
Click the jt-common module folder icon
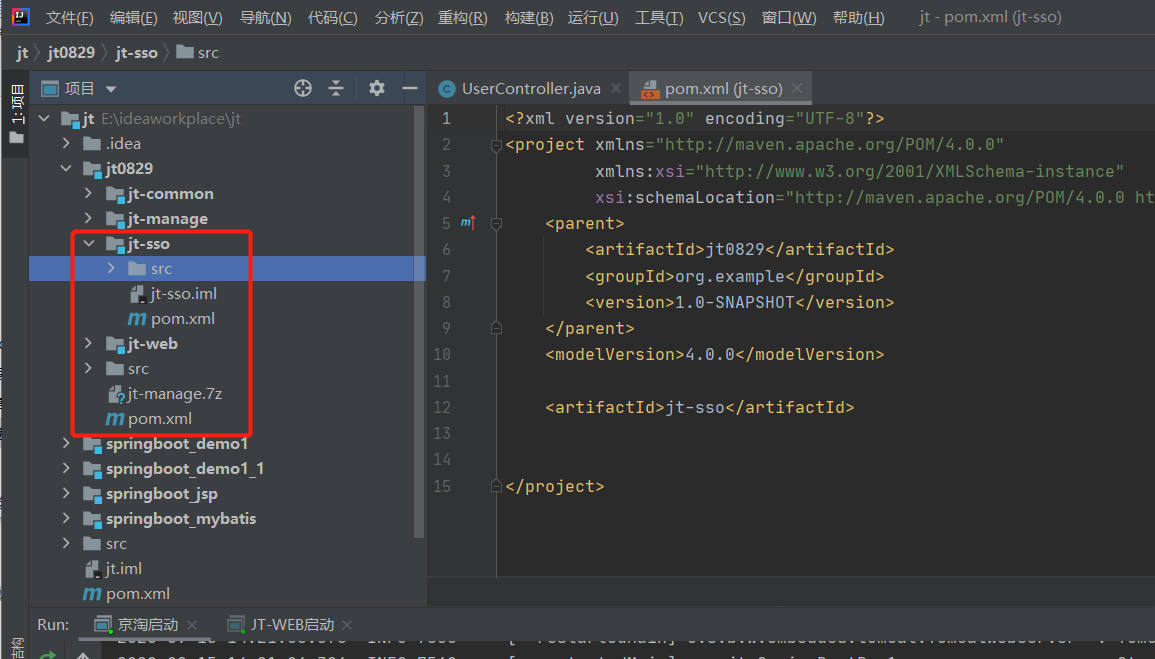click(115, 194)
